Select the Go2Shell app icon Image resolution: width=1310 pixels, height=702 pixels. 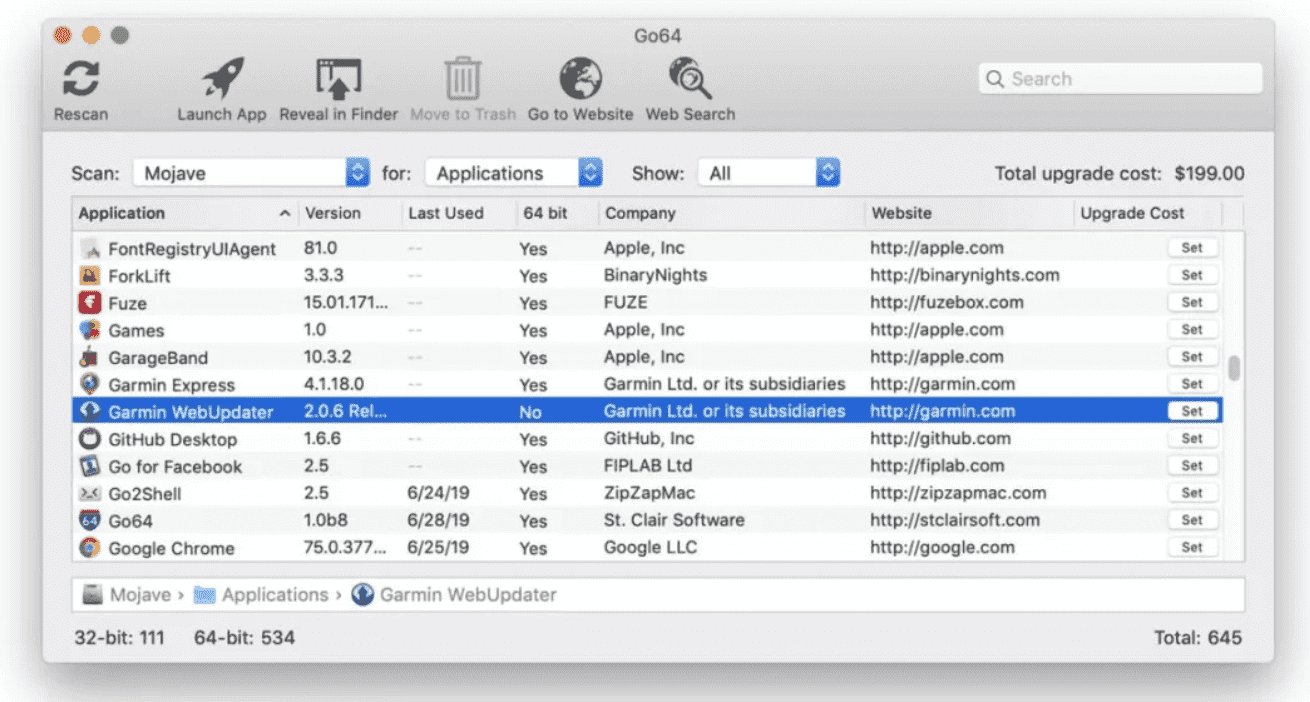(x=90, y=493)
